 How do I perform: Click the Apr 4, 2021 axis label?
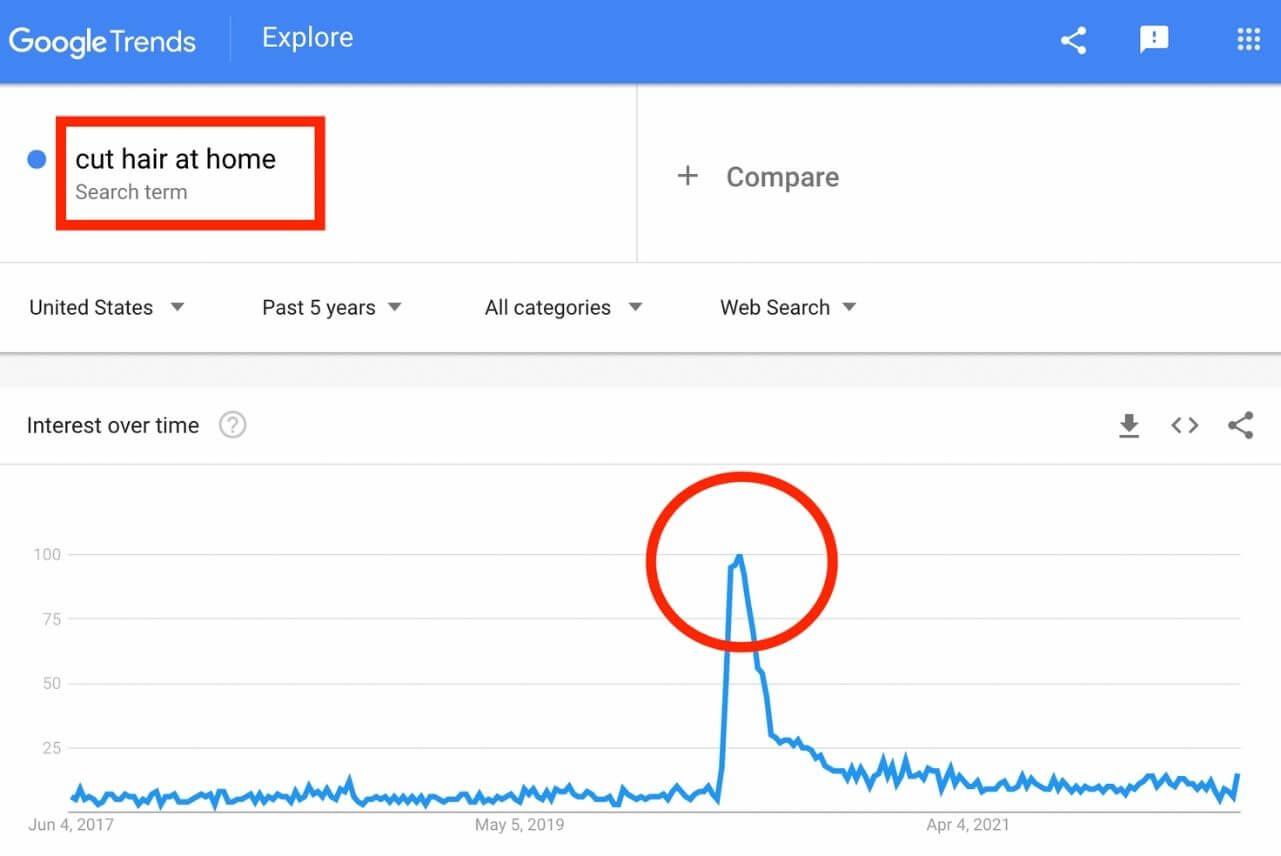coord(968,825)
